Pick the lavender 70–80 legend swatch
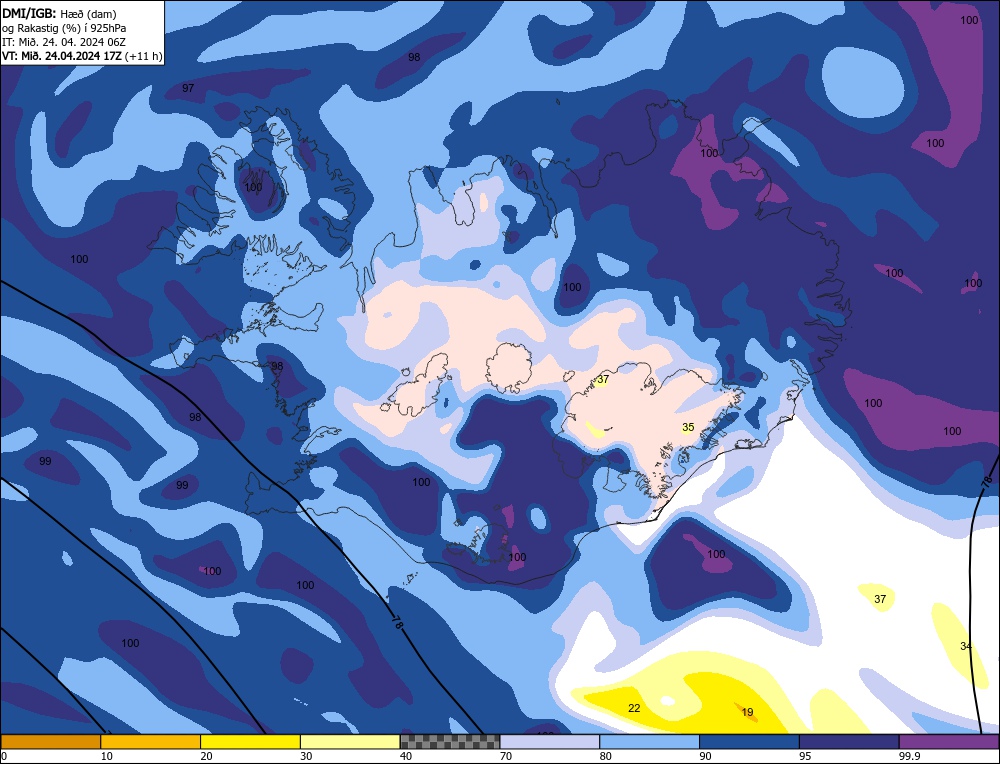Screen dimensions: 1000x764 click(x=550, y=741)
